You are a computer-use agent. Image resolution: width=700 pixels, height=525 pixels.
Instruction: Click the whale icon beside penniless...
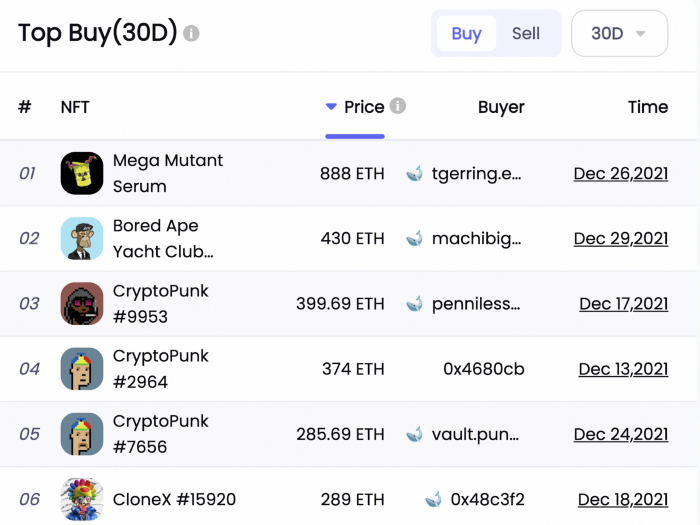point(414,304)
